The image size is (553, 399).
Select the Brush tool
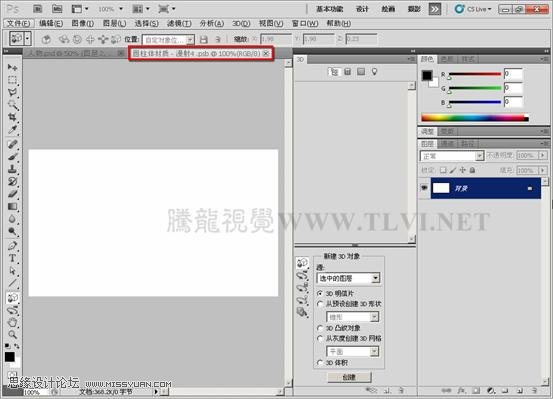(12, 156)
